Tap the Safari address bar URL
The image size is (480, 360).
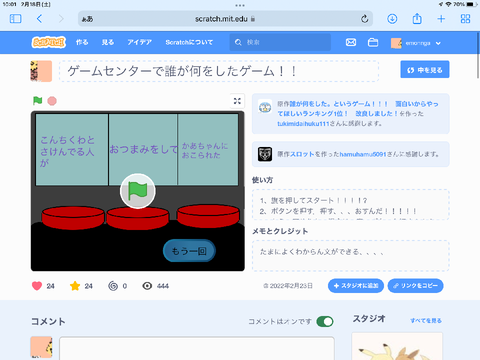tap(221, 19)
